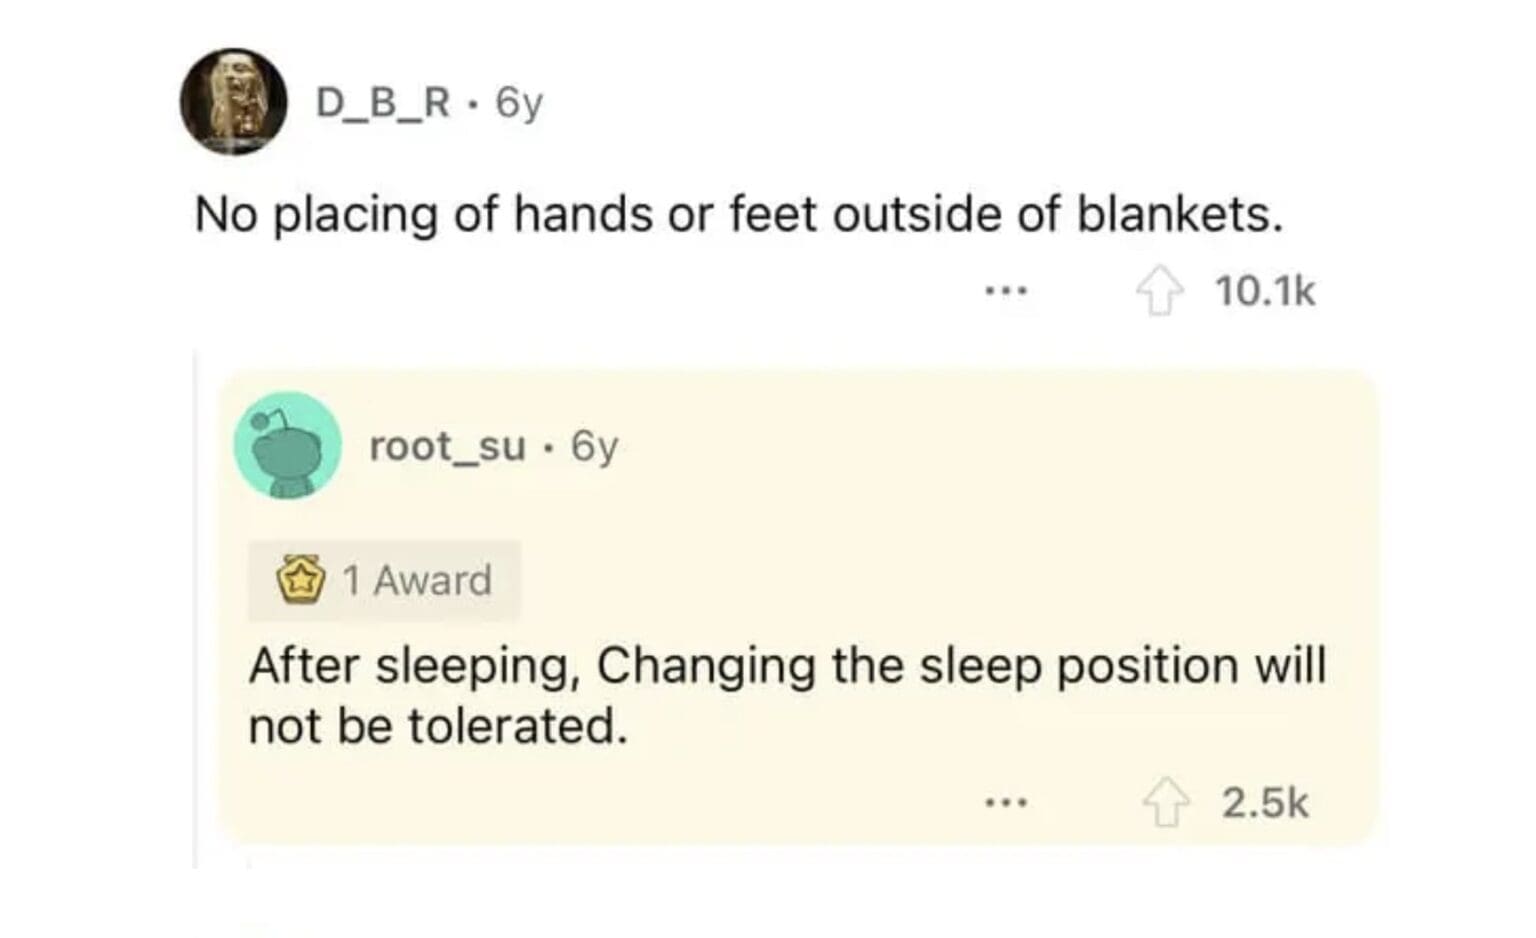Open the three-dot menu on root_su's reply

[x=1005, y=803]
